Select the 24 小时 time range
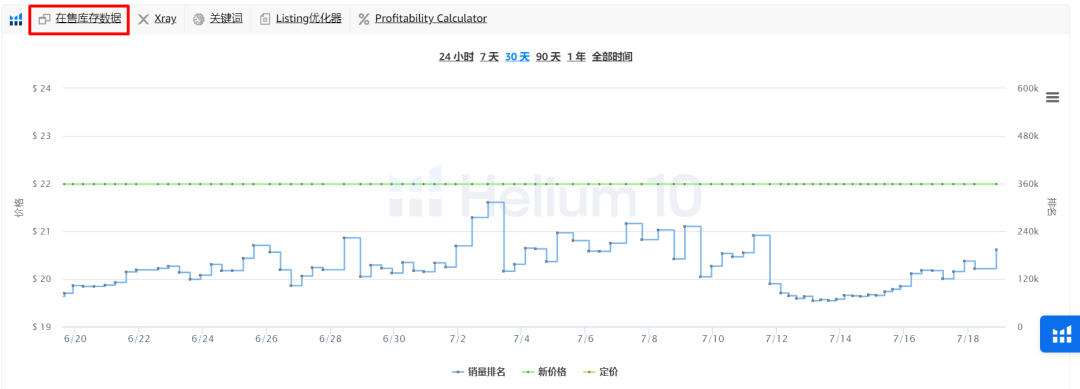Image resolution: width=1080 pixels, height=389 pixels. point(456,57)
